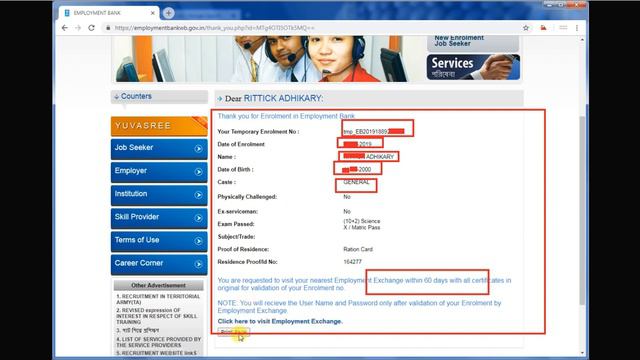The image size is (640, 360).
Task: Bookmark page with star icon
Action: click(x=526, y=28)
